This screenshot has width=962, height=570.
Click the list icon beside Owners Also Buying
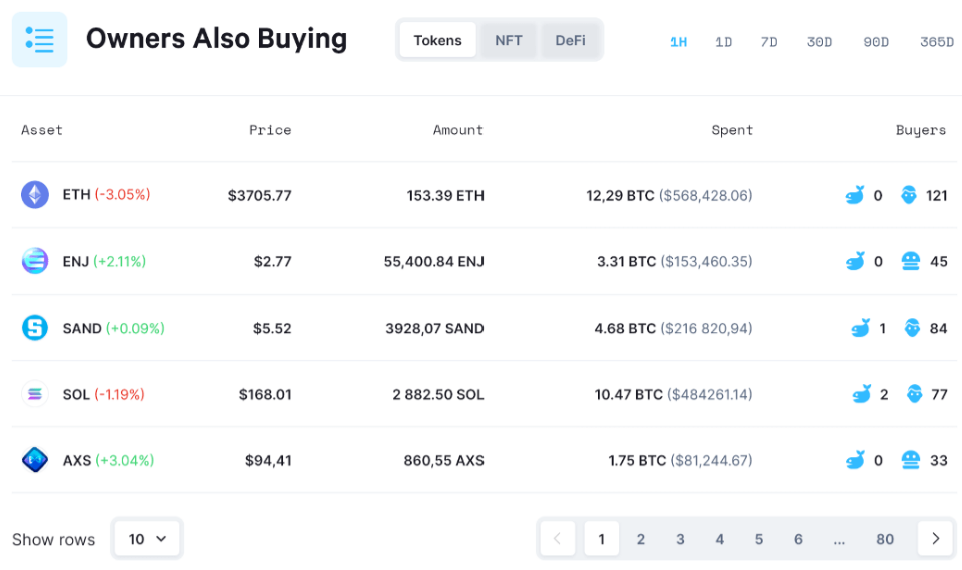pyautogui.click(x=39, y=40)
